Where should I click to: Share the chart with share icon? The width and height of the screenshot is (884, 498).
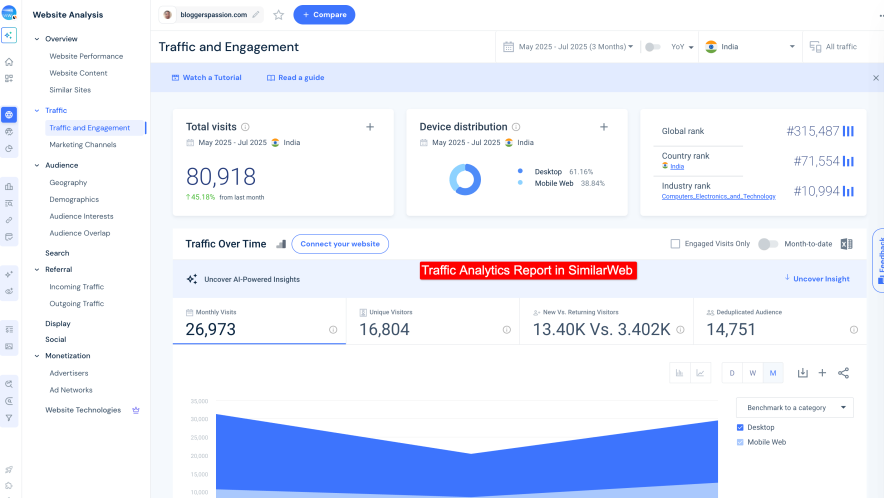[x=843, y=373]
